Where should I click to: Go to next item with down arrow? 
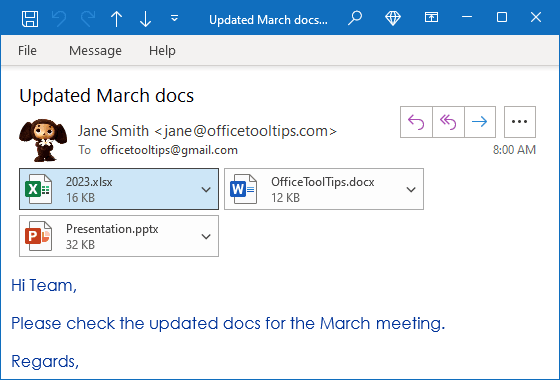coord(145,19)
